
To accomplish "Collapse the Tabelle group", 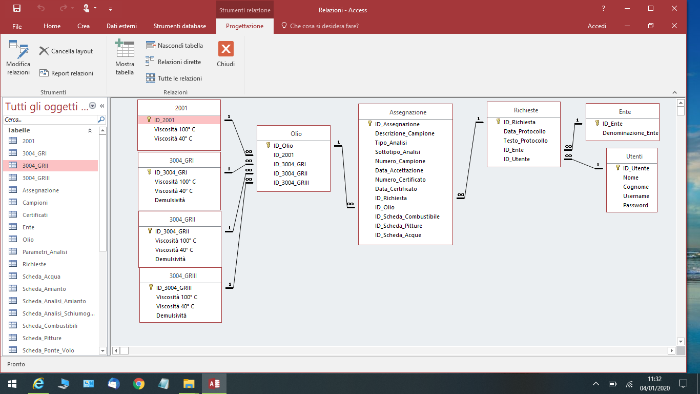I will click(90, 130).
